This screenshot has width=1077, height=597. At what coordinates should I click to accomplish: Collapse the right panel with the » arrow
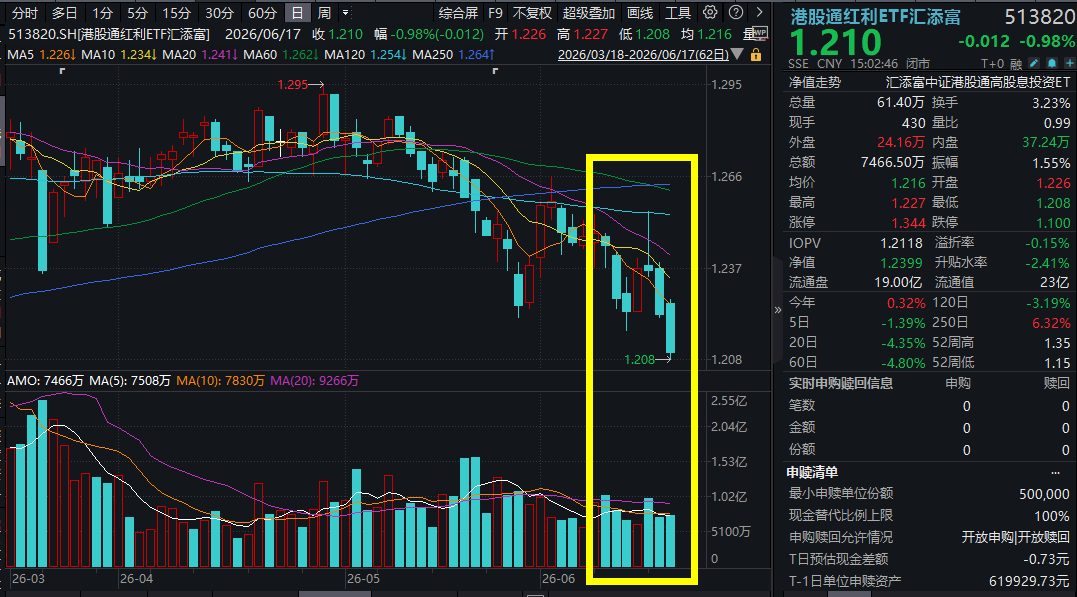tap(778, 310)
